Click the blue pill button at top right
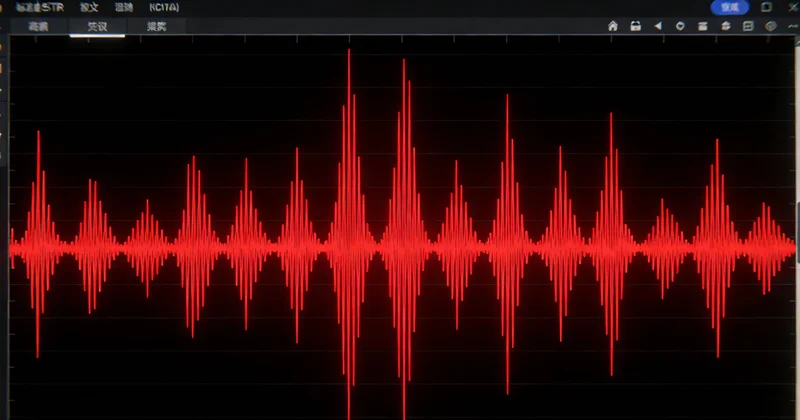This screenshot has width=800, height=420. 729,7
